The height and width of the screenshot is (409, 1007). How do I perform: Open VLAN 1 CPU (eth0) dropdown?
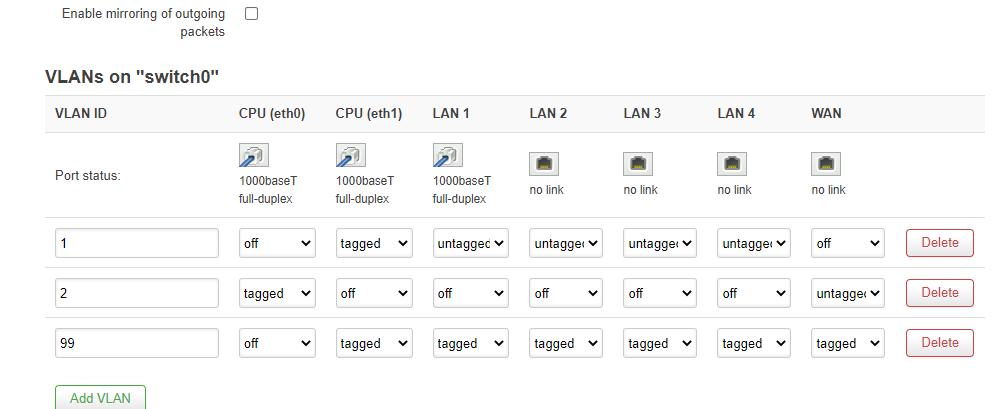[x=277, y=243]
